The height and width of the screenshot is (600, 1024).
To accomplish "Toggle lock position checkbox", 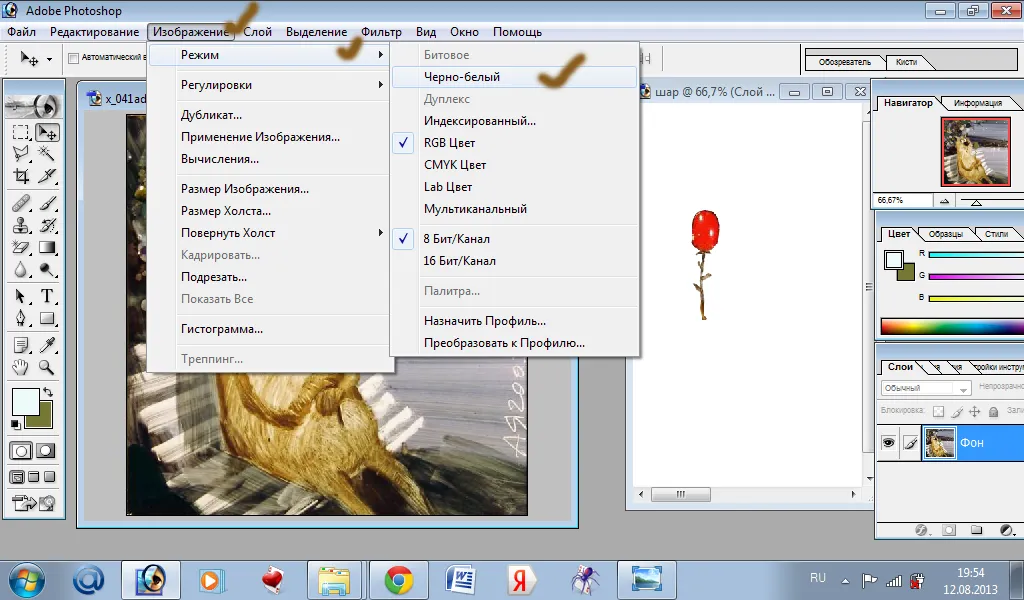I will [x=975, y=411].
